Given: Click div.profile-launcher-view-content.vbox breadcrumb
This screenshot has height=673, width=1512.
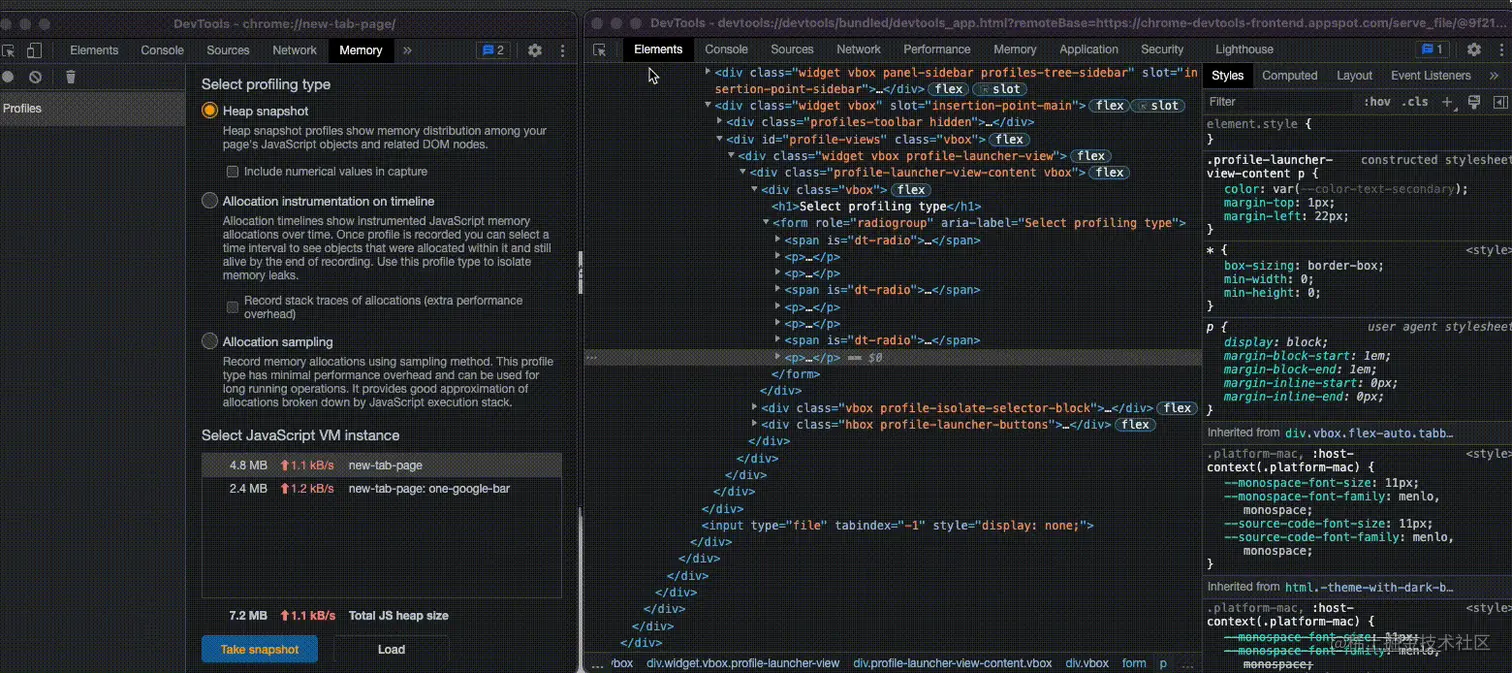Looking at the screenshot, I should [x=952, y=663].
